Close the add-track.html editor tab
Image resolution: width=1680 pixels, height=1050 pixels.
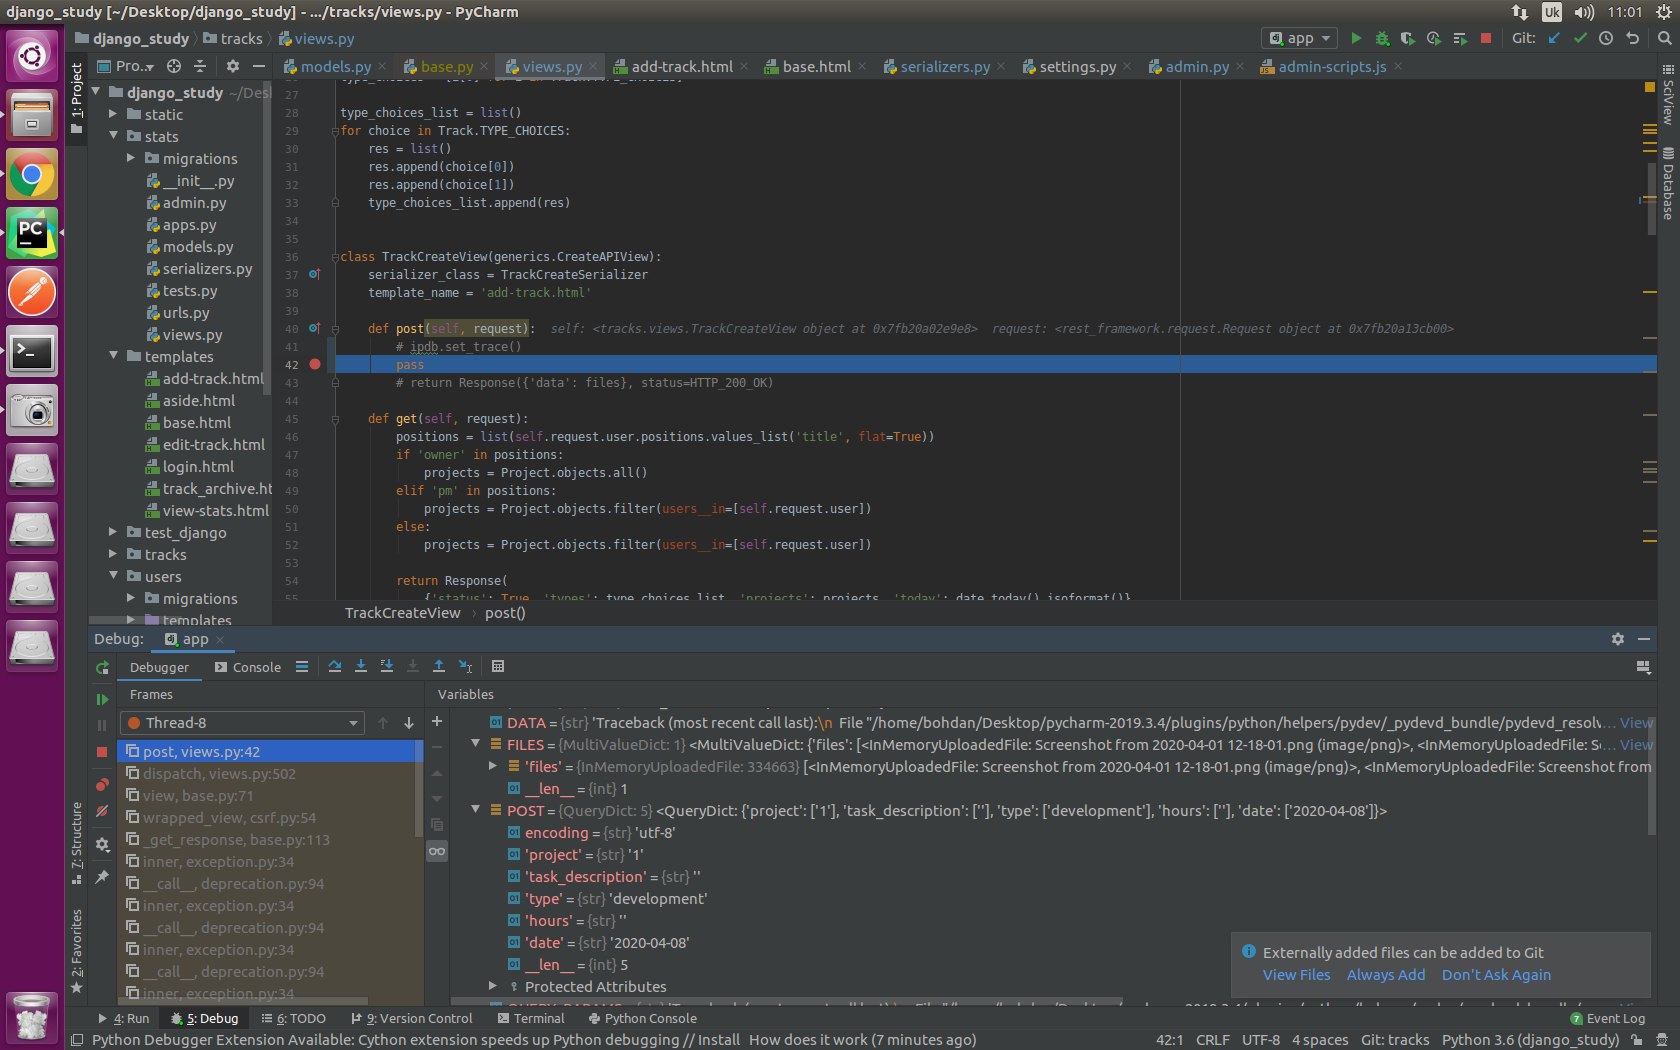(x=744, y=66)
